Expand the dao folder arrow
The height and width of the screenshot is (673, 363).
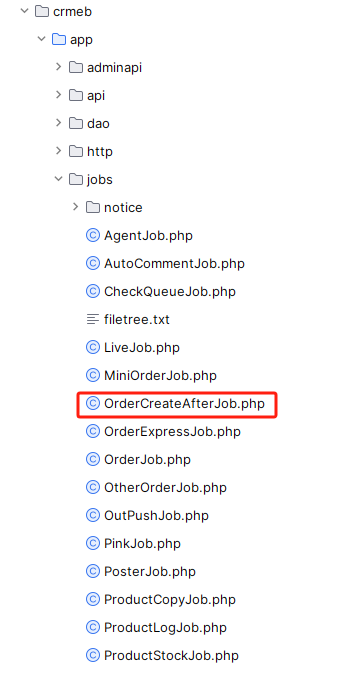click(x=58, y=123)
